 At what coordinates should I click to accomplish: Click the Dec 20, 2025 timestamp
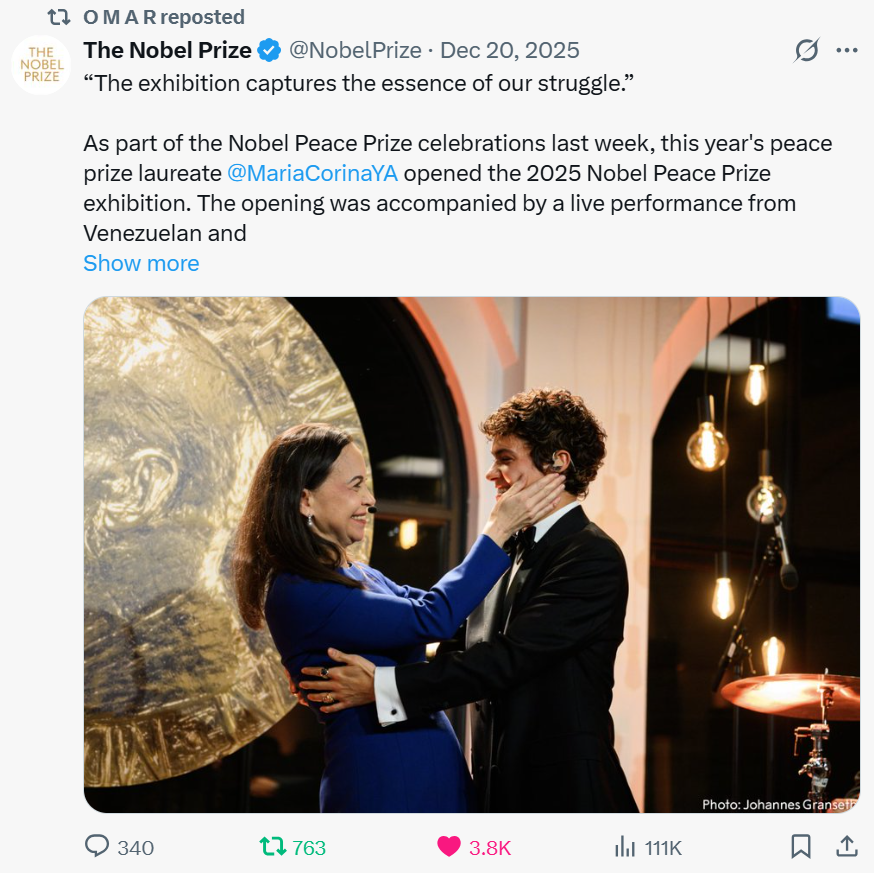(x=510, y=50)
